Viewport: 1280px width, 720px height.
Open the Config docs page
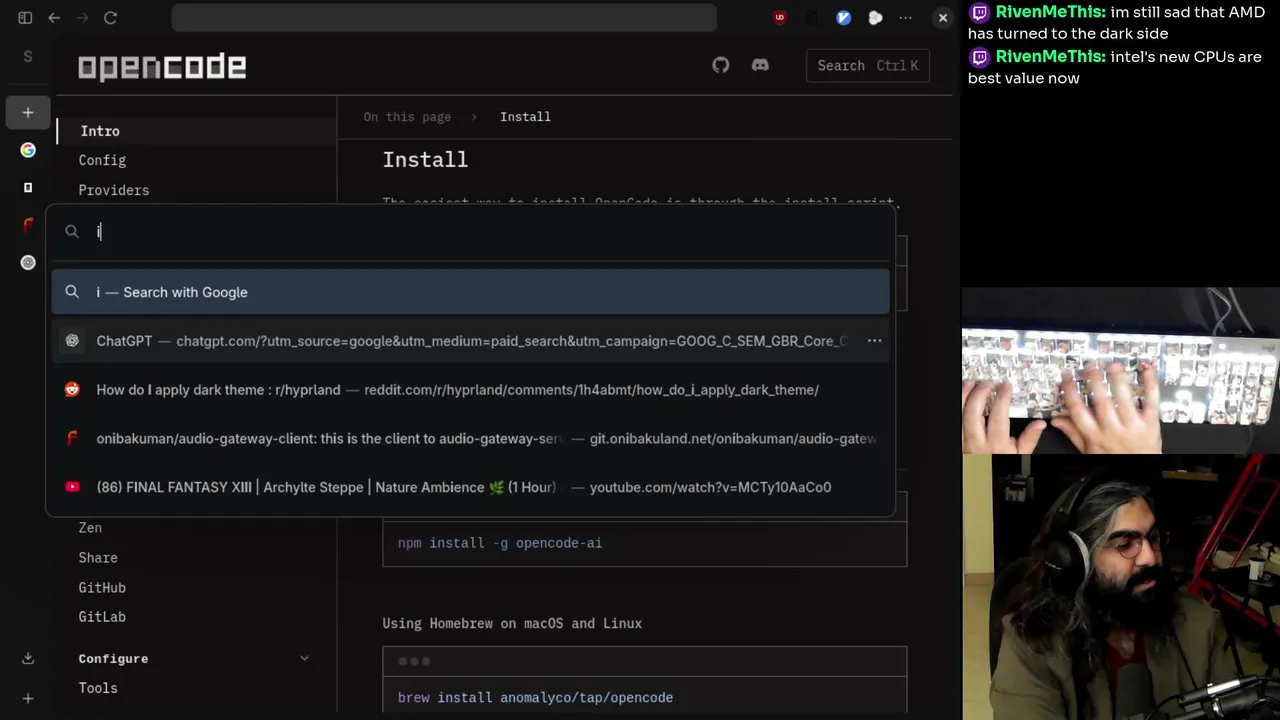(102, 160)
